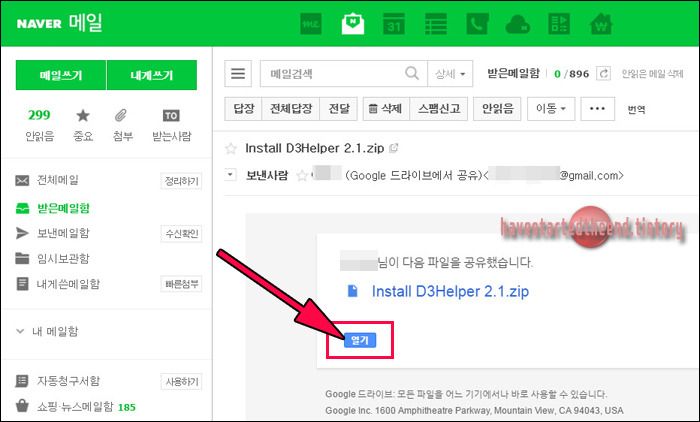Click the 스팸신고 spam report button
The width and height of the screenshot is (700, 422).
point(439,109)
